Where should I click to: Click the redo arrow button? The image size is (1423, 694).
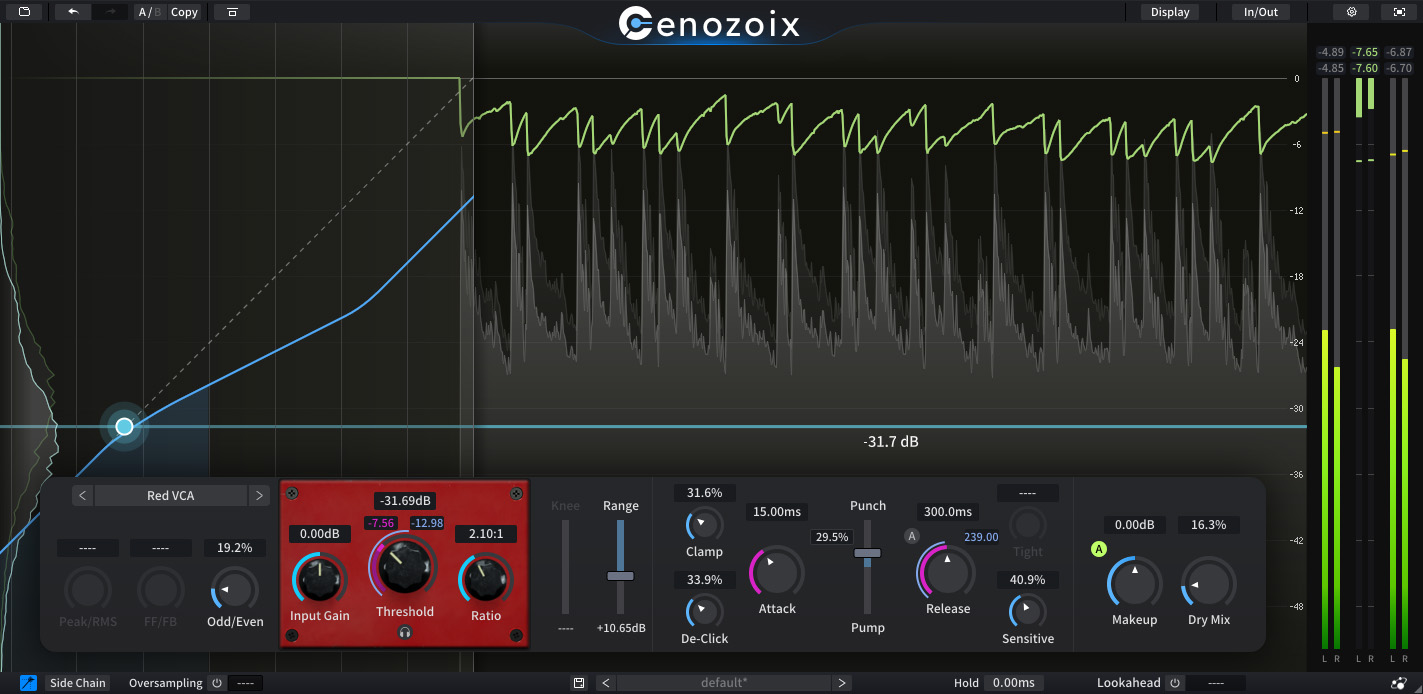point(110,12)
